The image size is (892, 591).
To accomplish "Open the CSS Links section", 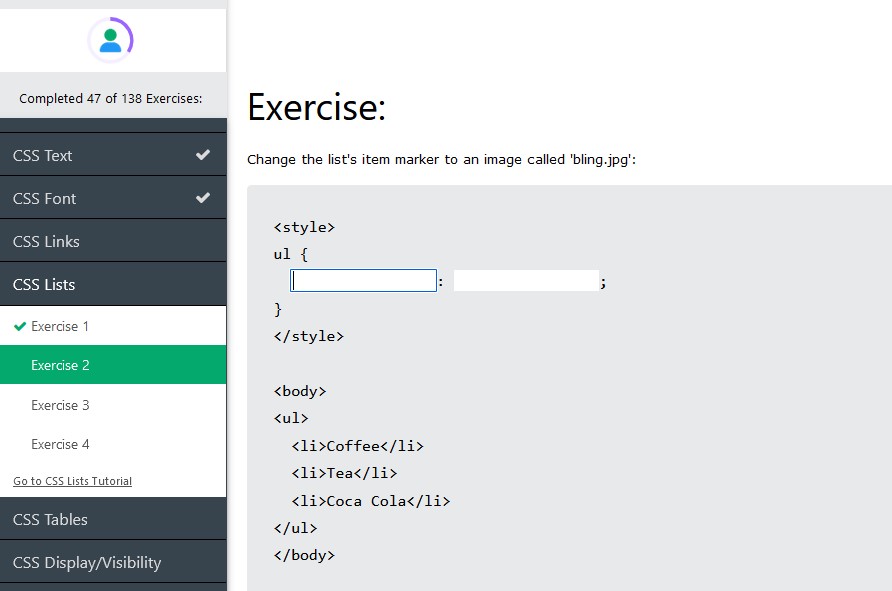I will point(46,241).
